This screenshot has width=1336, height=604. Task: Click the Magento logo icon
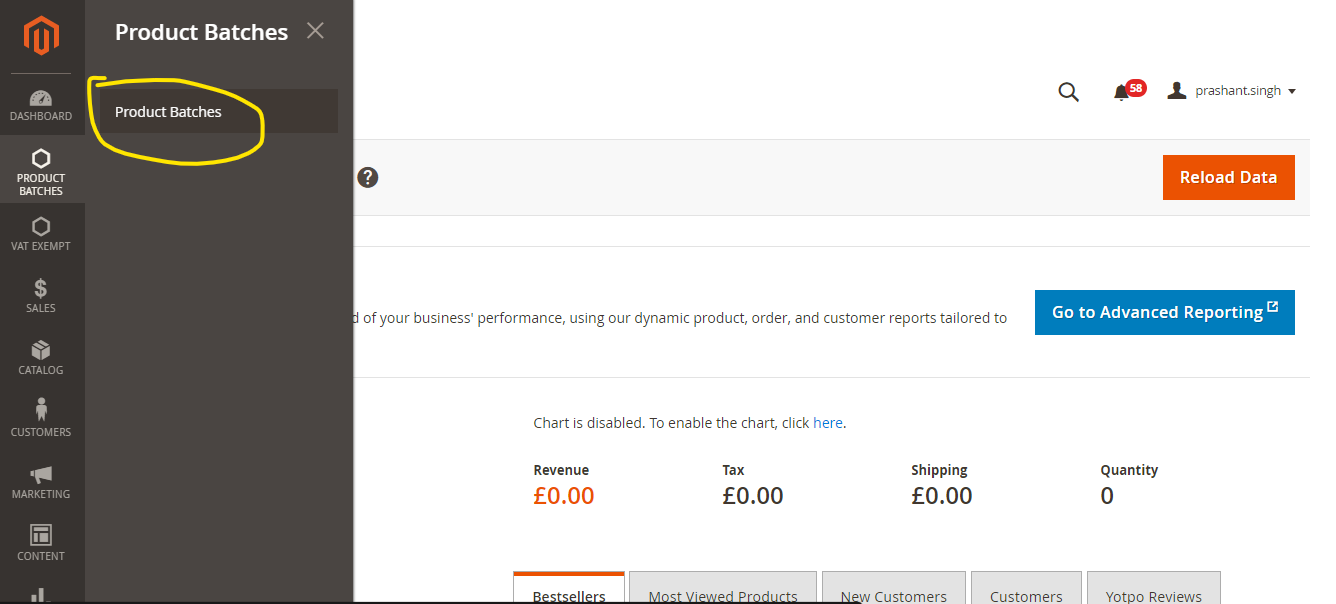pyautogui.click(x=41, y=37)
